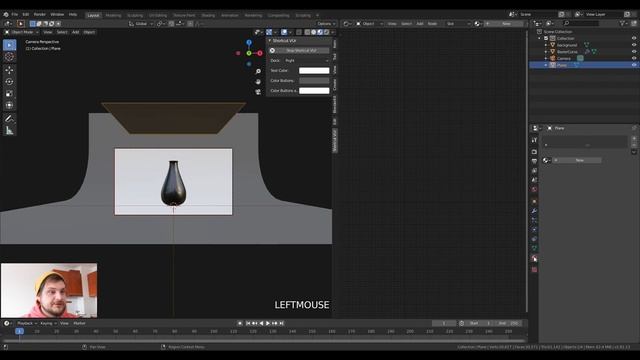Image resolution: width=640 pixels, height=360 pixels.
Task: Click the pan view hand icon
Action: (x=258, y=82)
